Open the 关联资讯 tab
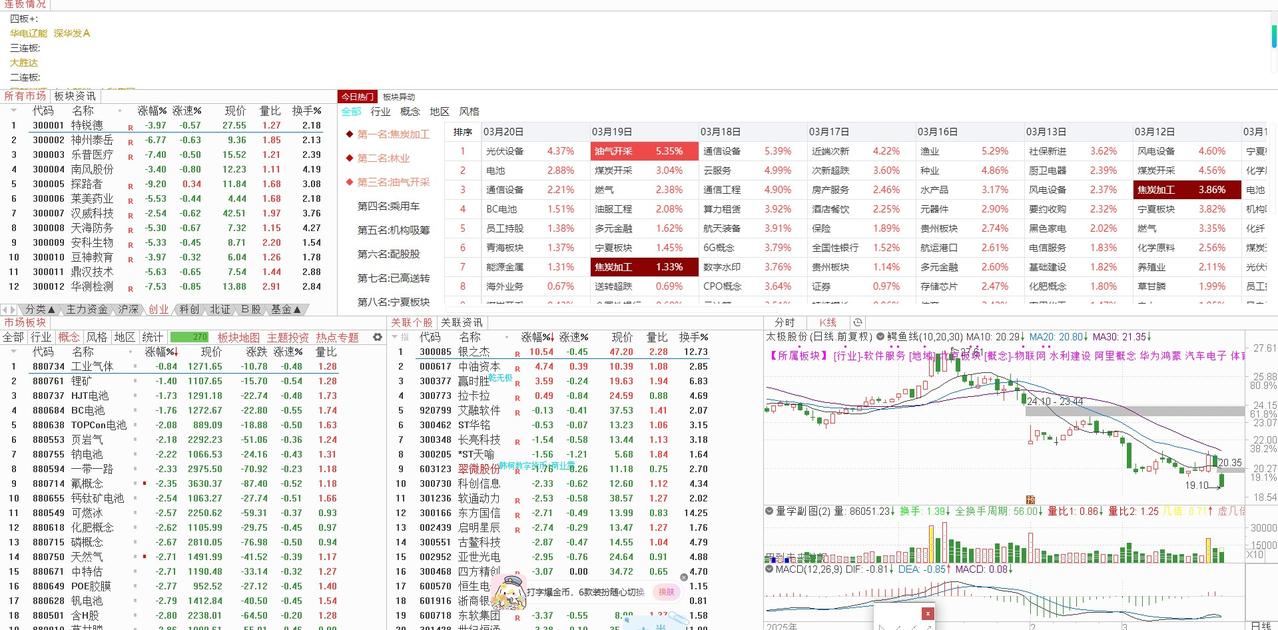This screenshot has height=630, width=1278. (463, 321)
